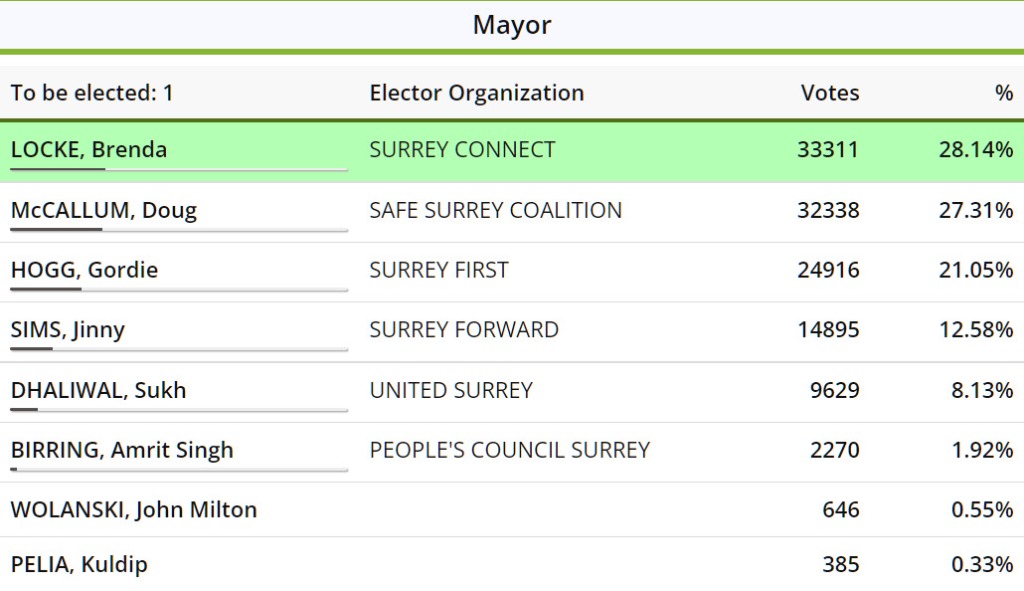The height and width of the screenshot is (591, 1024).
Task: Click the SIMS, Jinny candidate name
Action: click(x=67, y=330)
